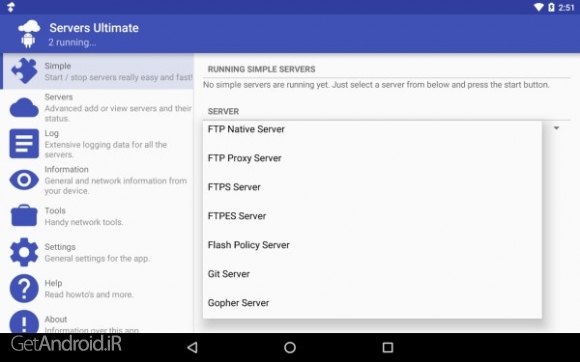Click 'General settings for the app.' text
The height and width of the screenshot is (362, 580).
click(x=97, y=258)
